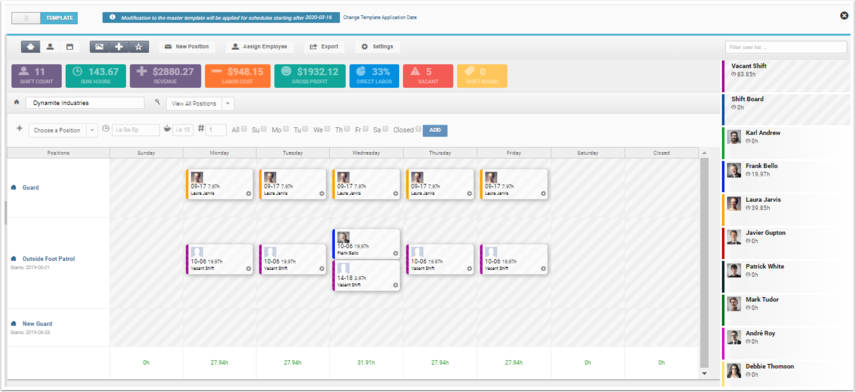Check the Closed checkbox
The width and height of the screenshot is (855, 392).
[418, 129]
